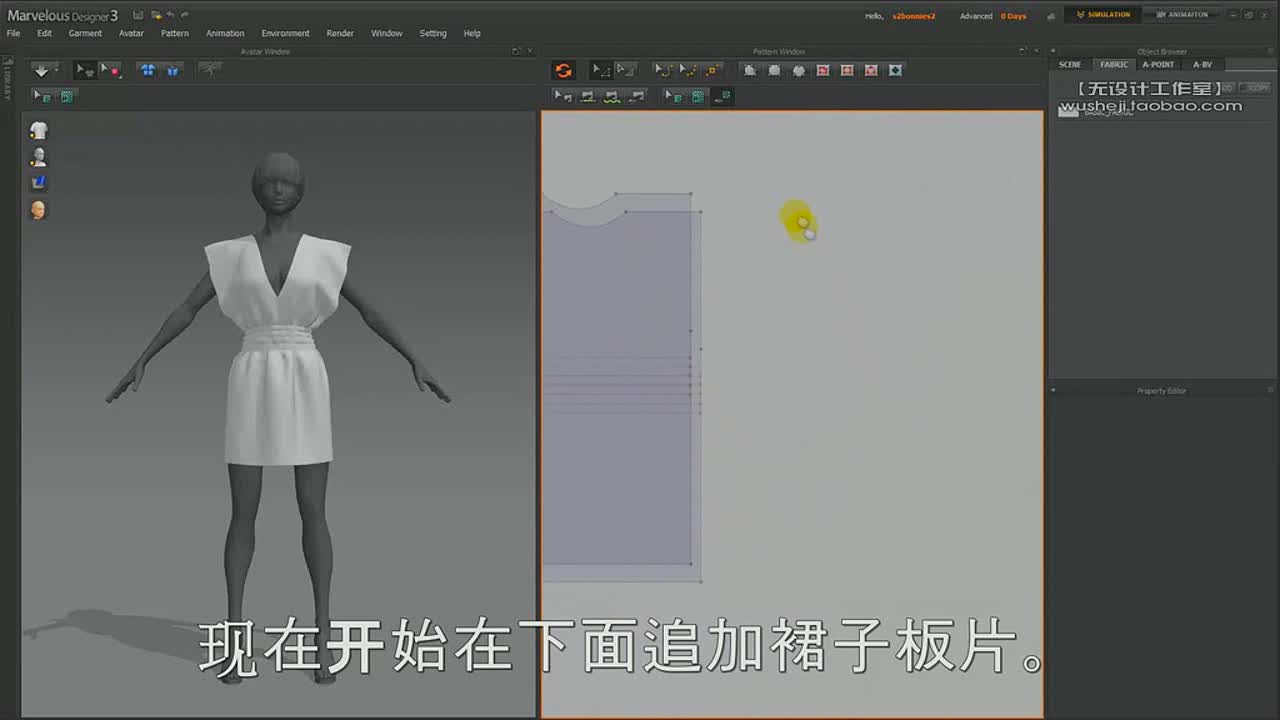Select the Dart tool icon
The width and height of the screenshot is (1280, 720).
[x=895, y=70]
